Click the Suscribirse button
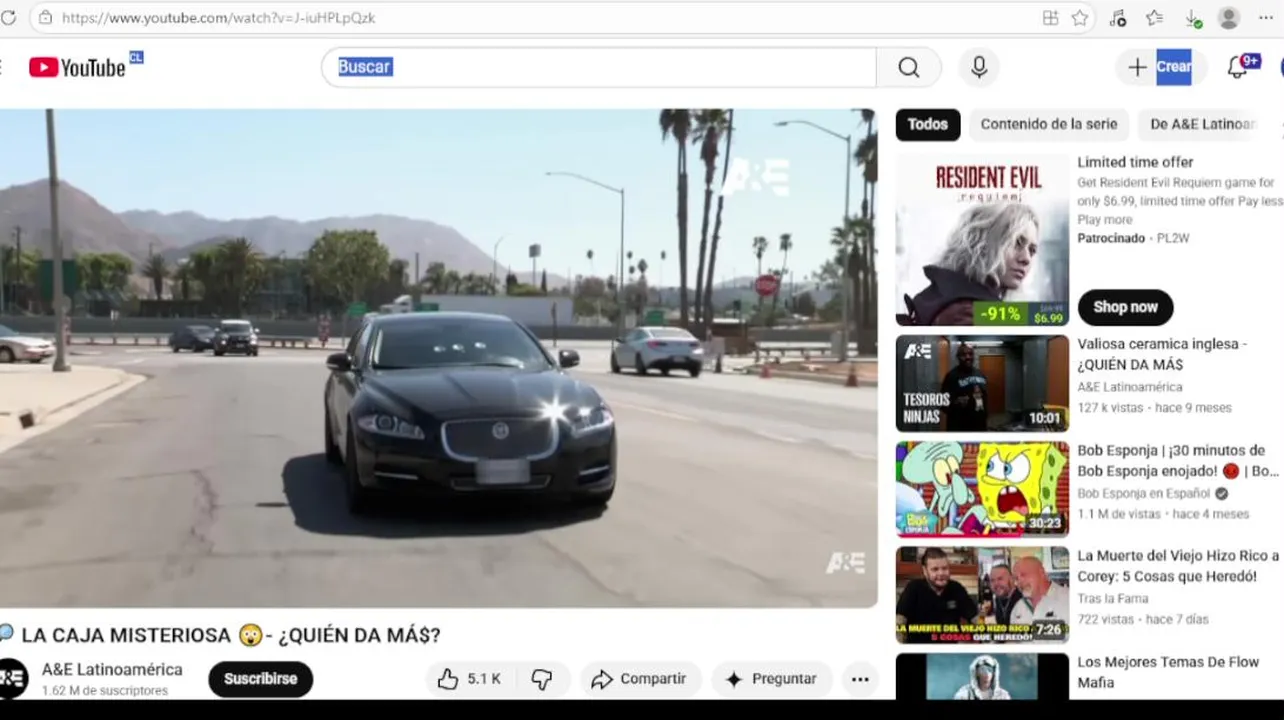1284x720 pixels. [260, 679]
